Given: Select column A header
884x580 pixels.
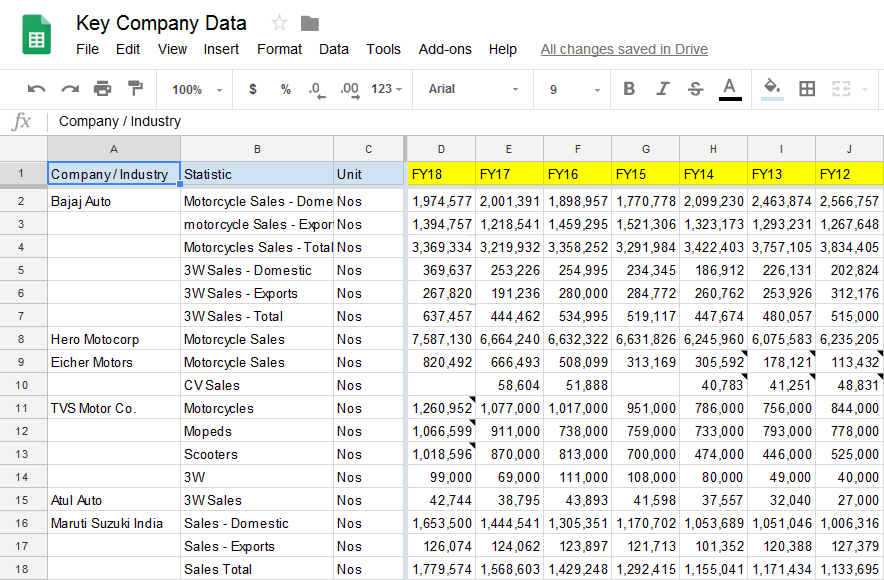Looking at the screenshot, I should 114,149.
